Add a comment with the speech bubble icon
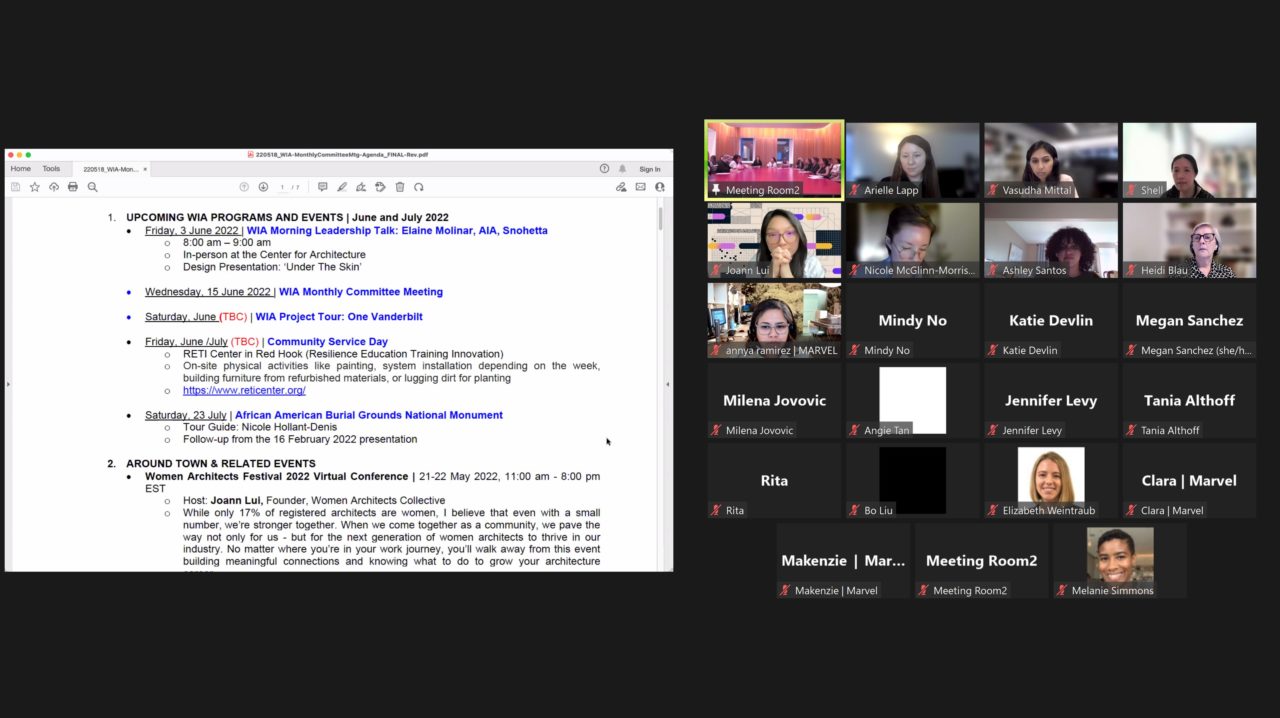Viewport: 1280px width, 718px height. 322,187
